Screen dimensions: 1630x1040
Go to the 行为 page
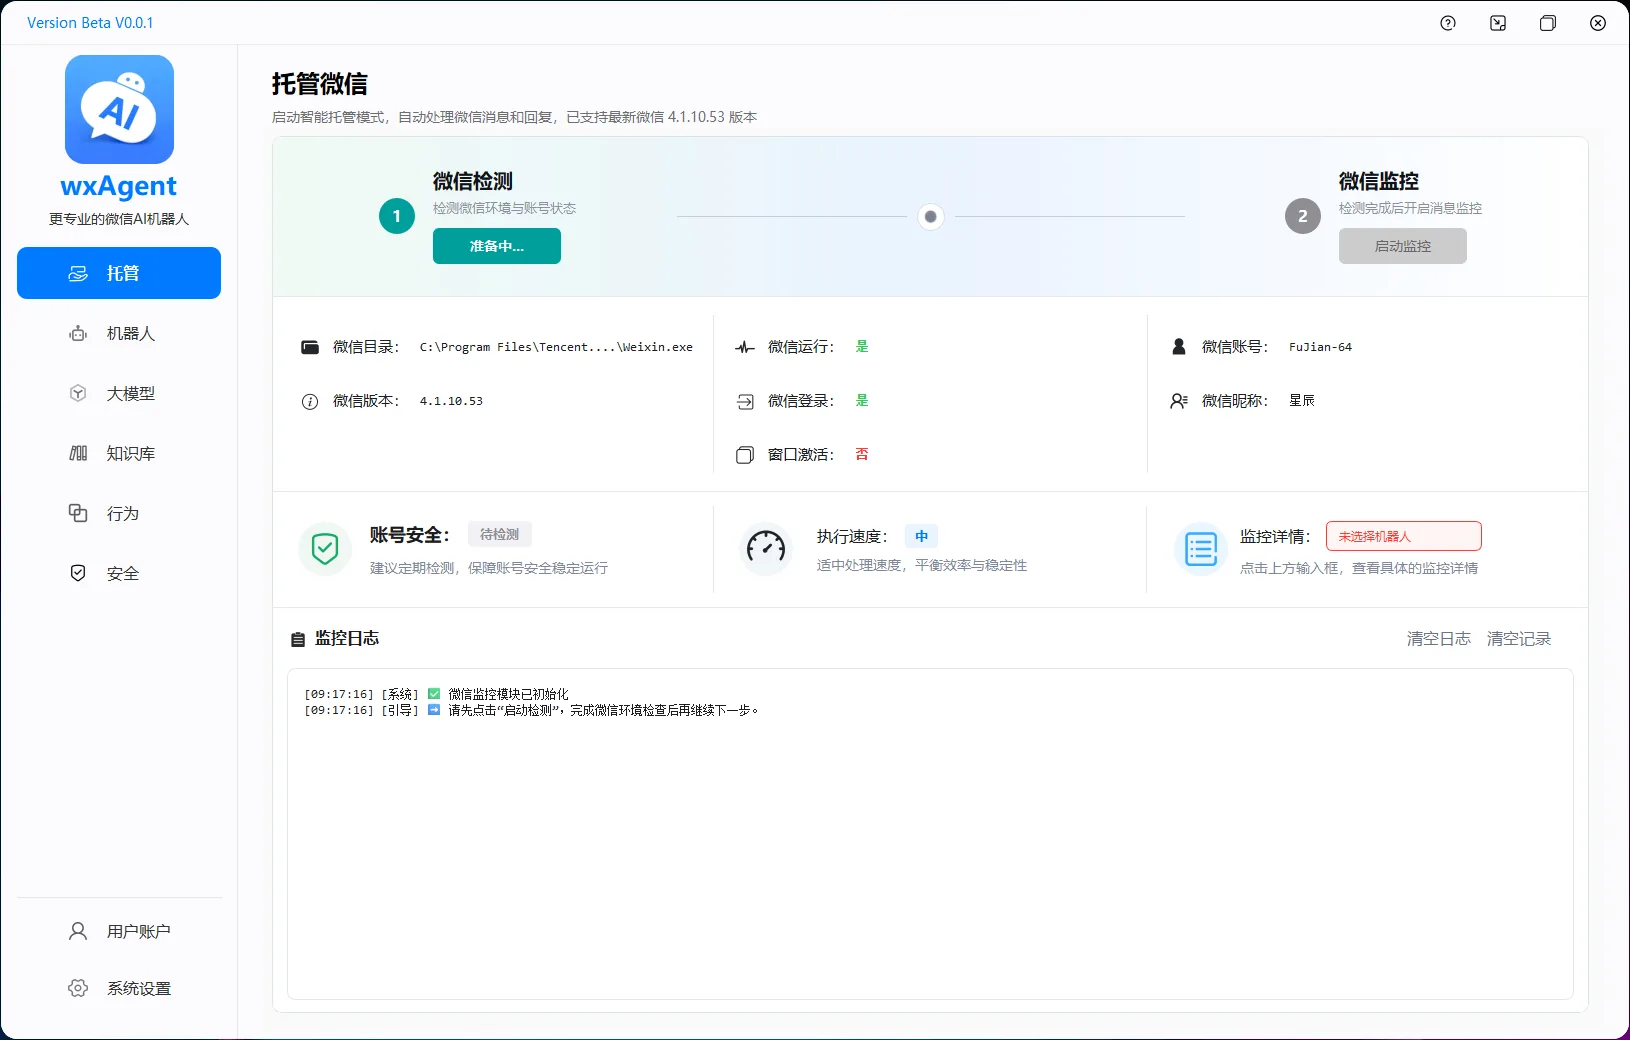point(119,513)
